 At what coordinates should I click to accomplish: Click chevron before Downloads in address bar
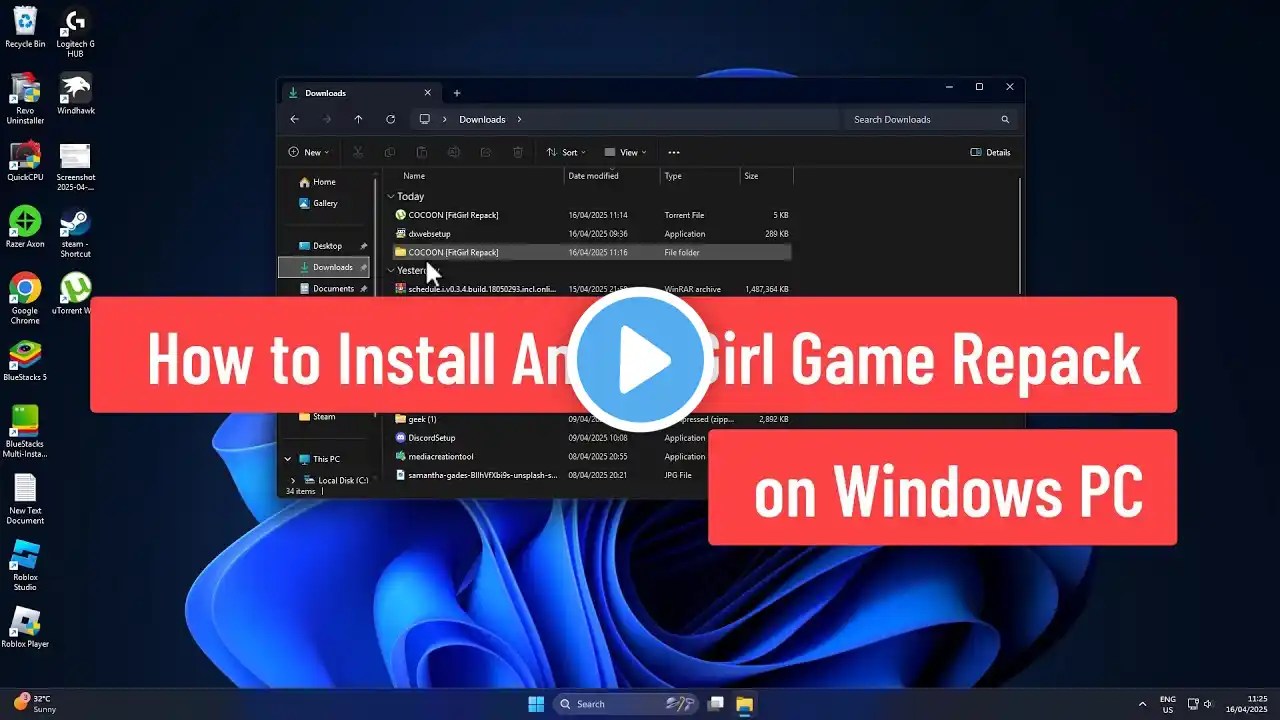[x=445, y=119]
